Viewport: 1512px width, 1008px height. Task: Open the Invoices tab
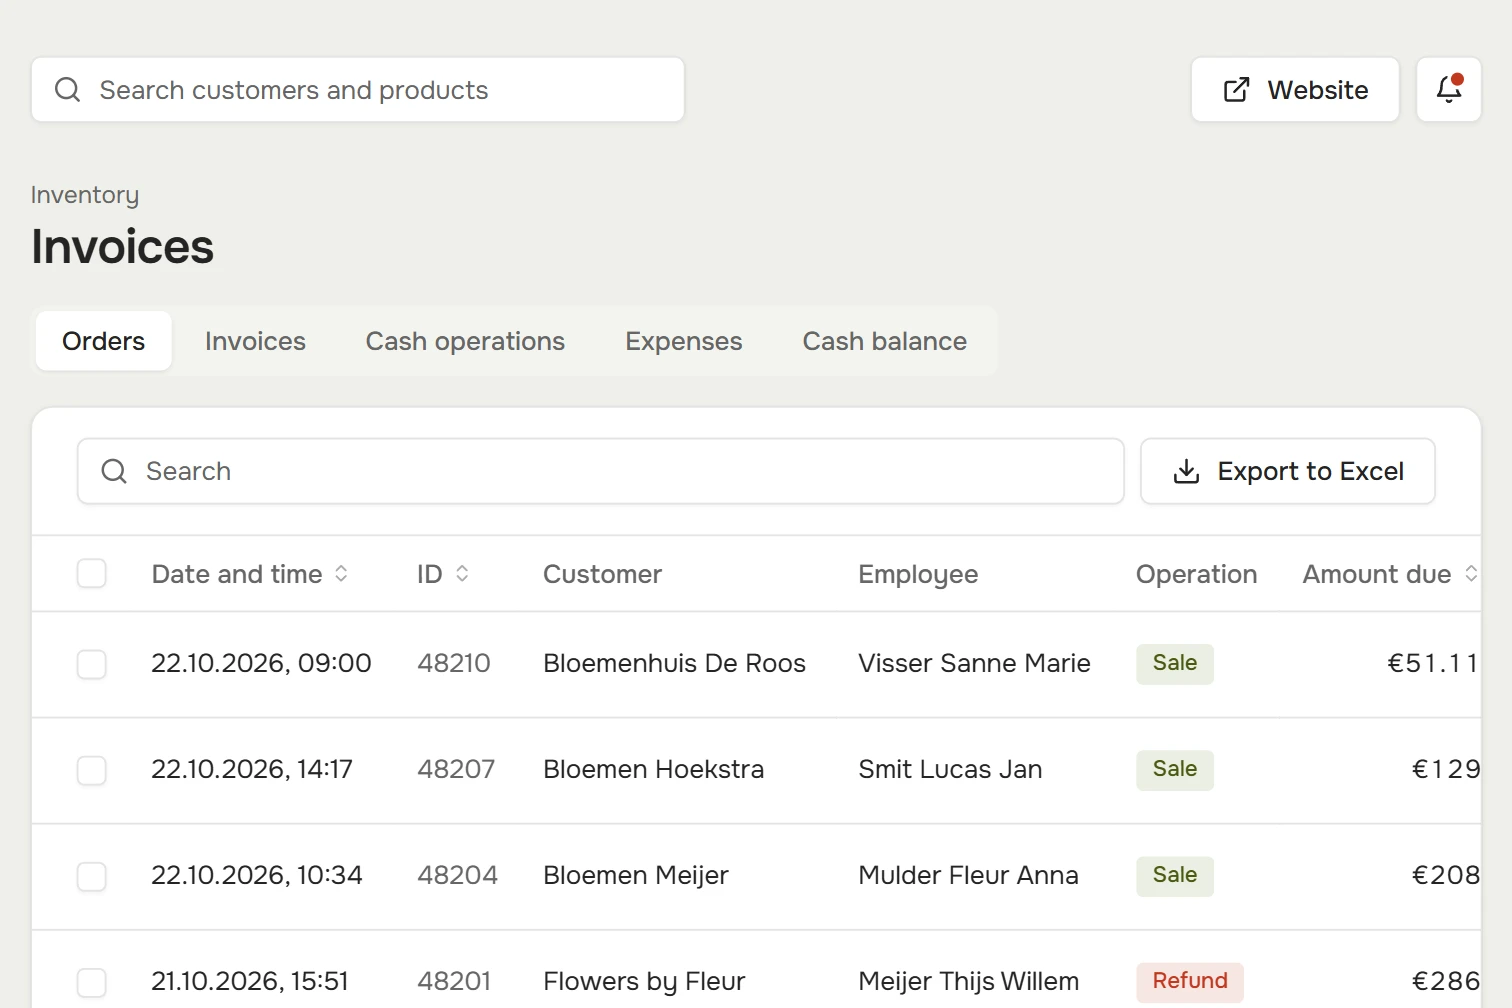[x=255, y=341]
